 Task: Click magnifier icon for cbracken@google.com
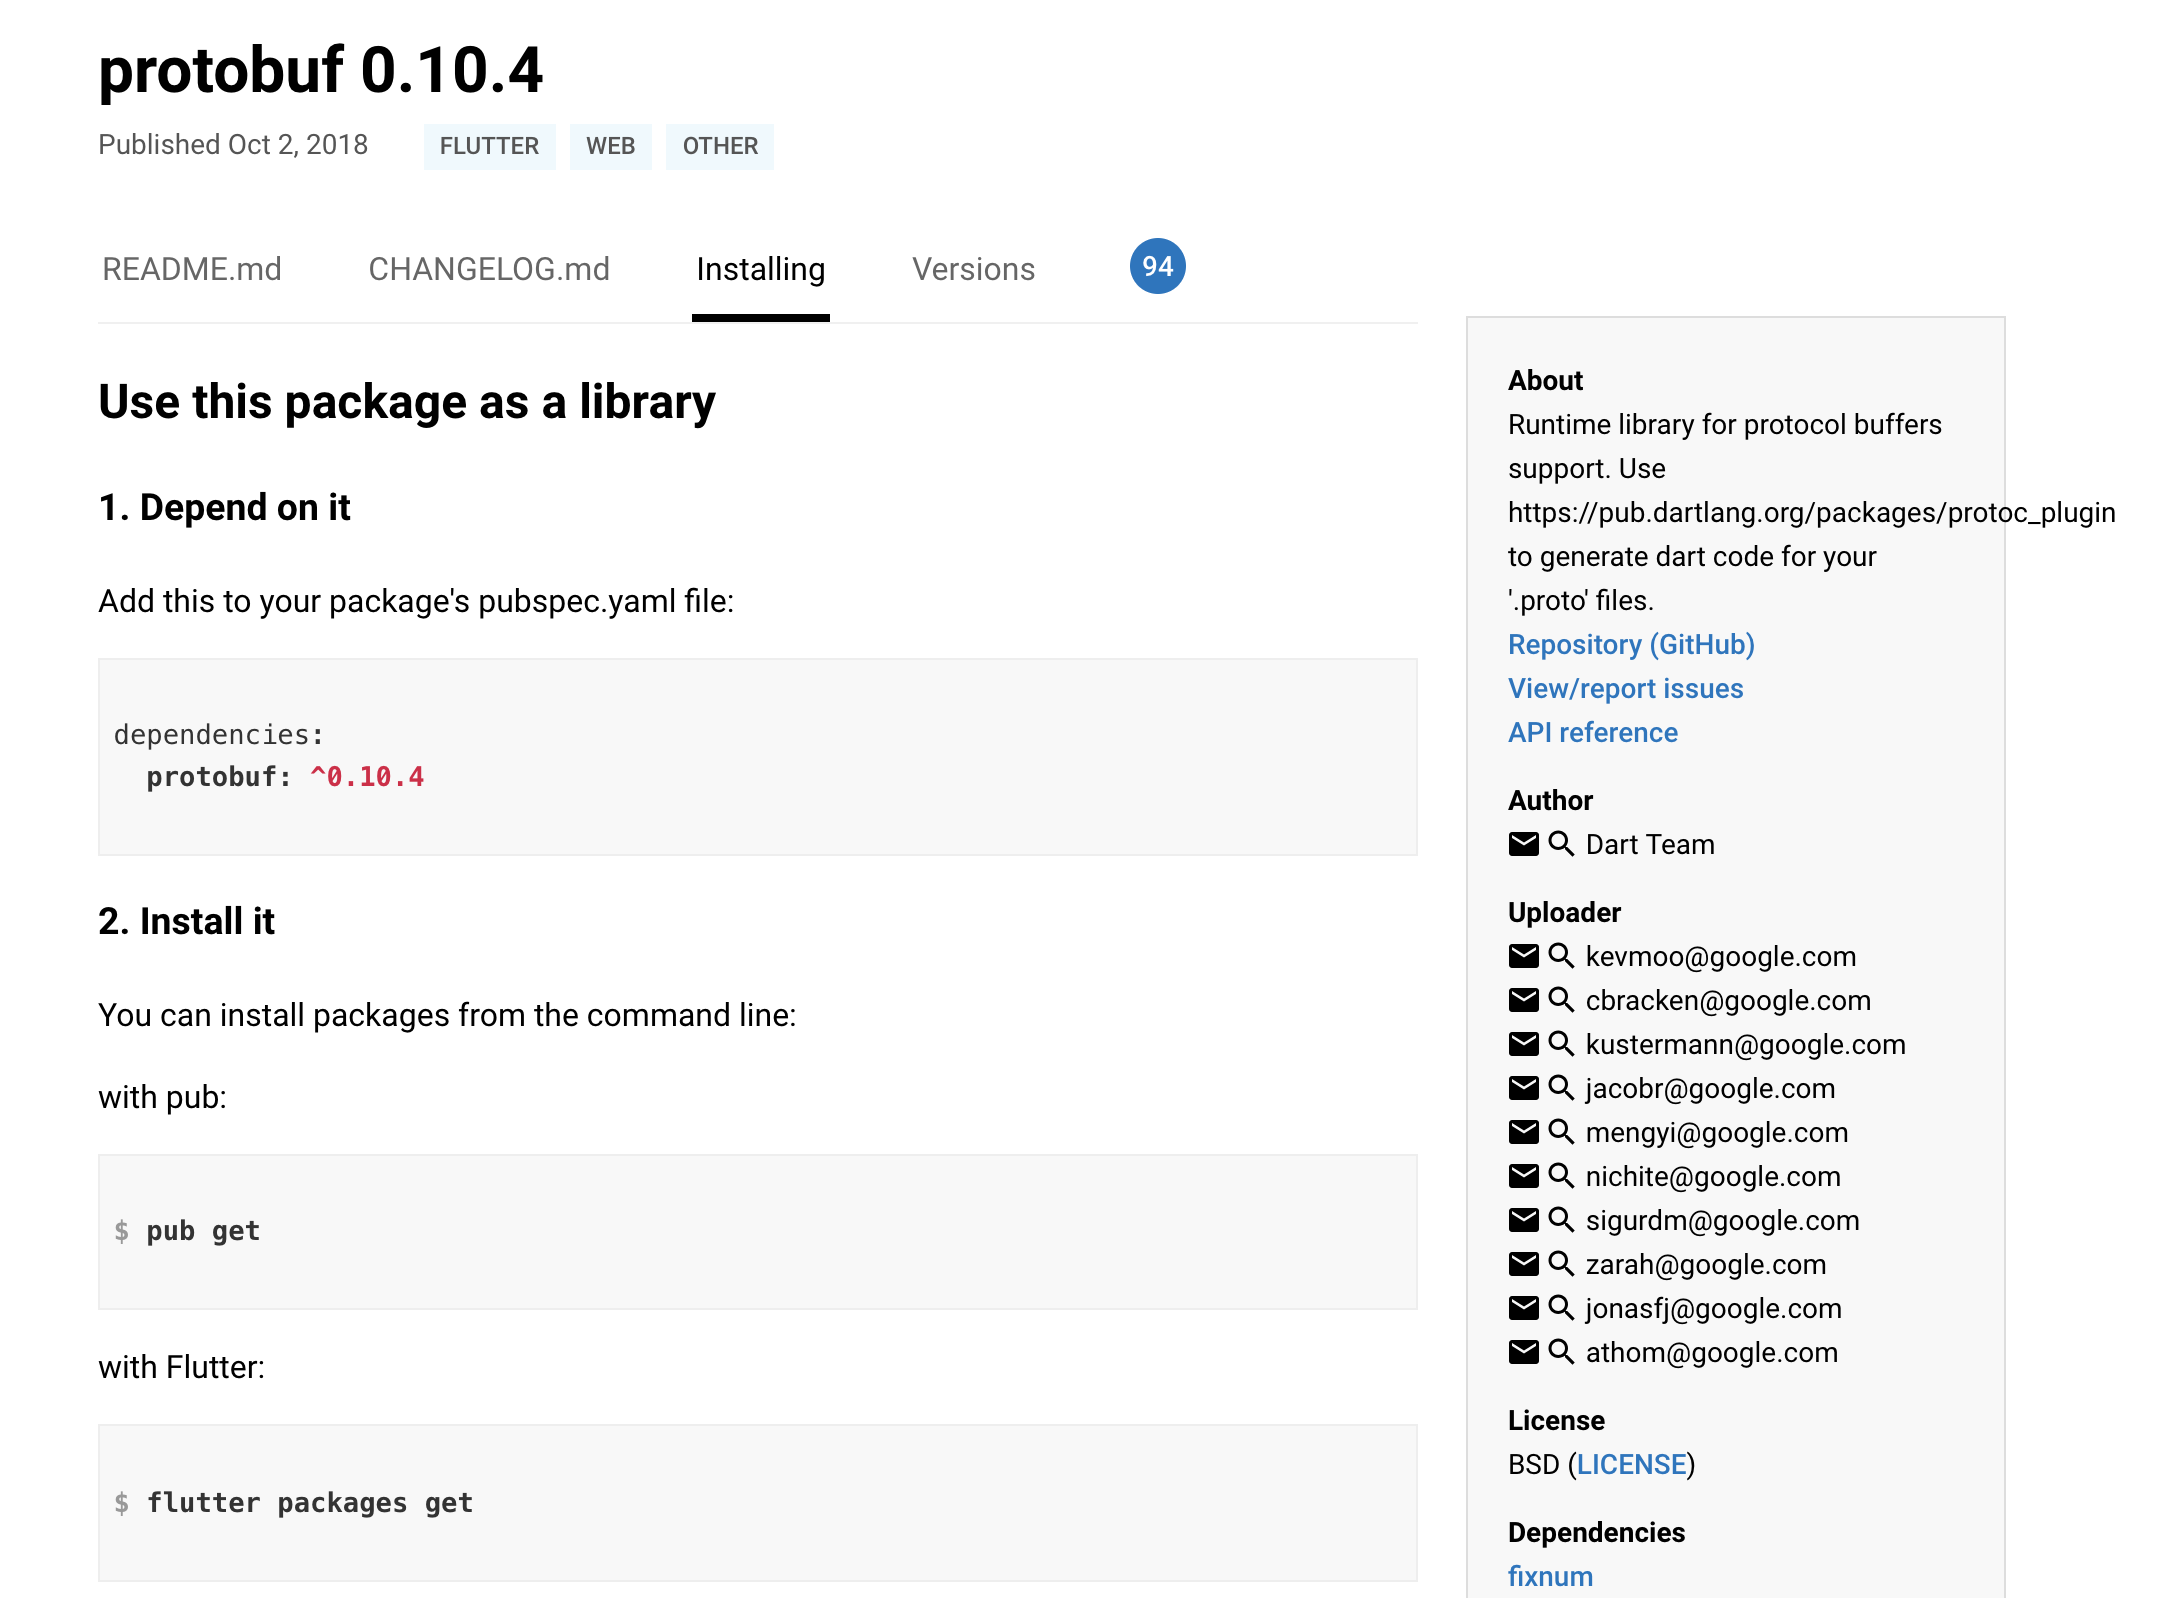pyautogui.click(x=1561, y=1000)
